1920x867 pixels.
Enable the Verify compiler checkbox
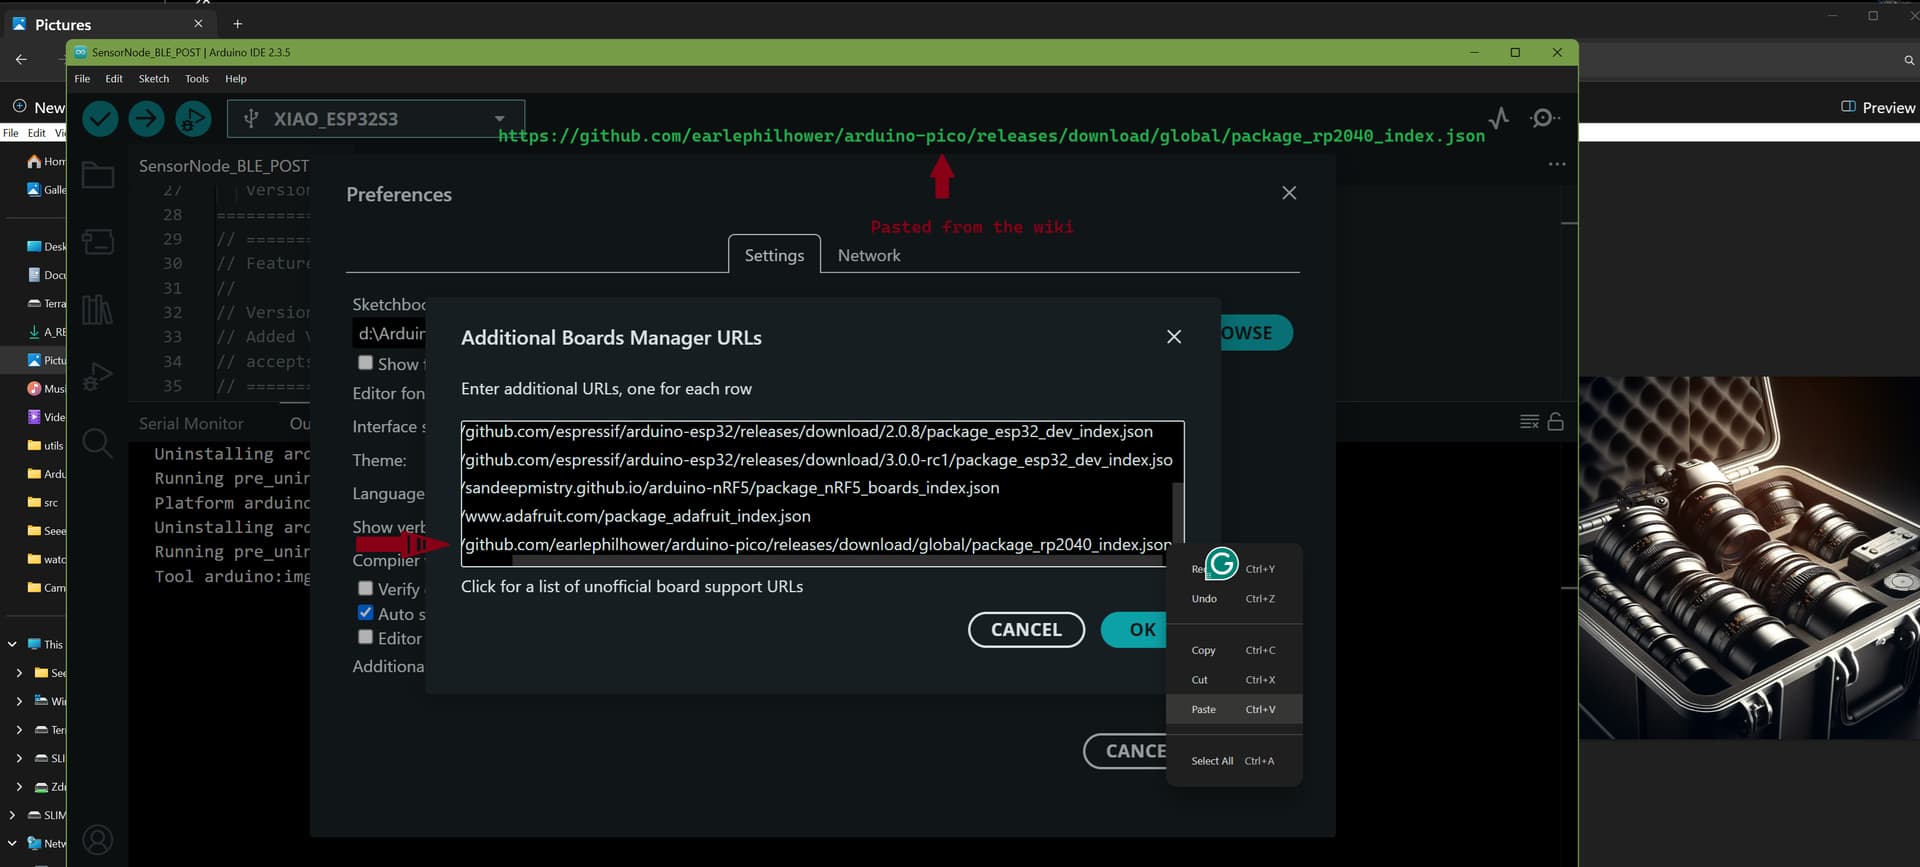click(x=366, y=589)
